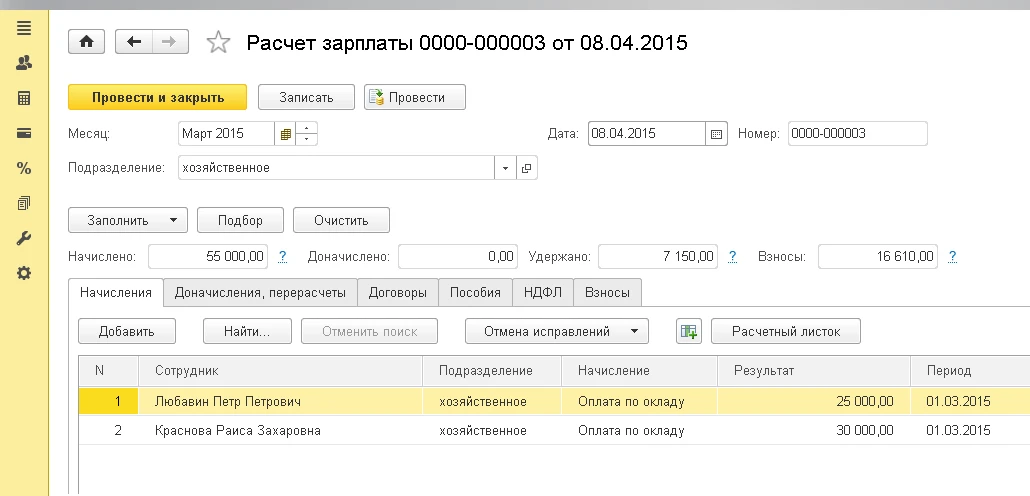The width and height of the screenshot is (1030, 496).
Task: Go to the home page icon
Action: tap(86, 42)
